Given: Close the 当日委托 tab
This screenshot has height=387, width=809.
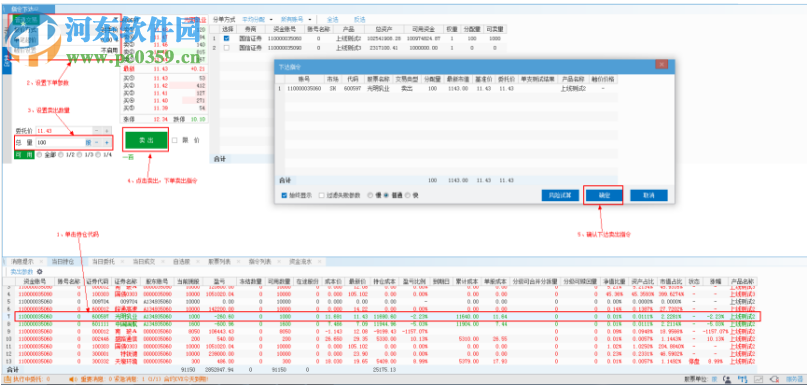Looking at the screenshot, I should (122, 262).
